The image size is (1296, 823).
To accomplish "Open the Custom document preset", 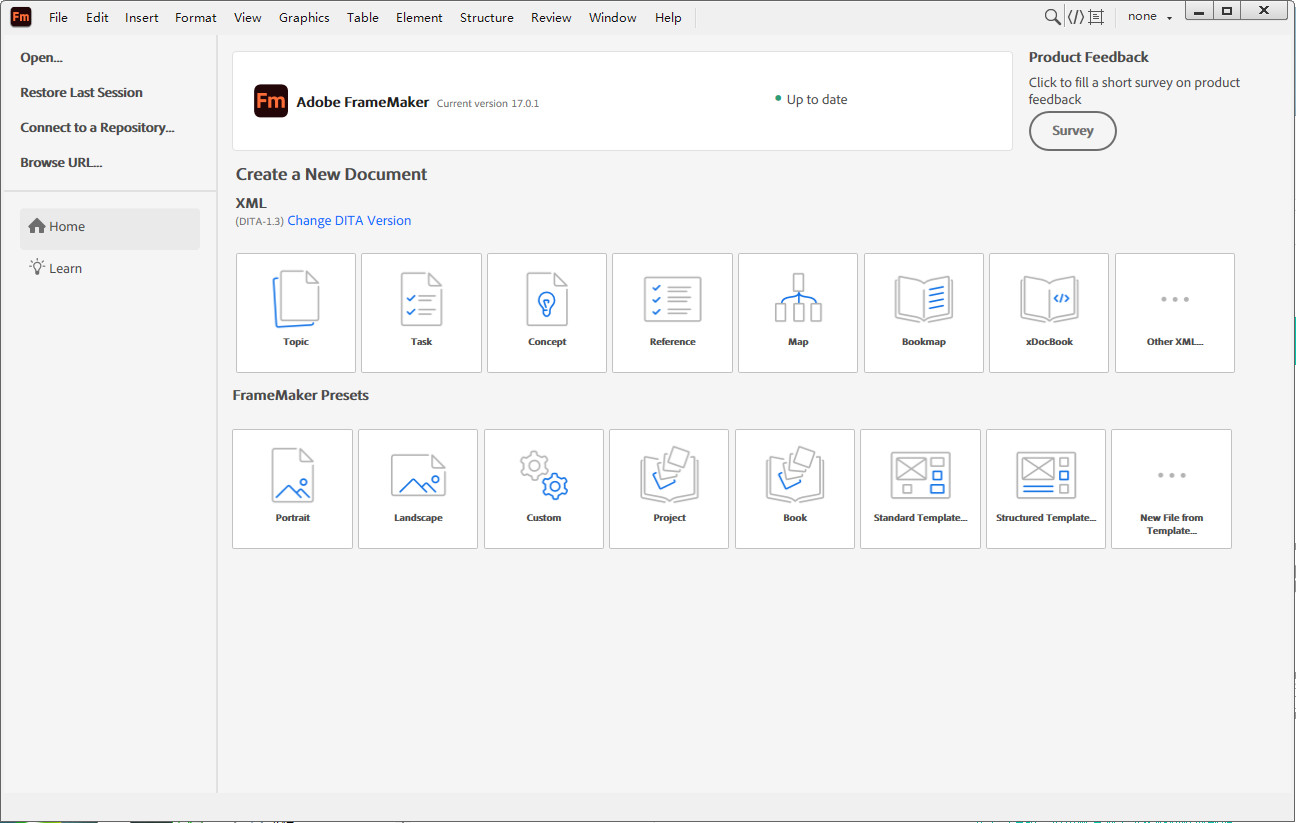I will 544,489.
